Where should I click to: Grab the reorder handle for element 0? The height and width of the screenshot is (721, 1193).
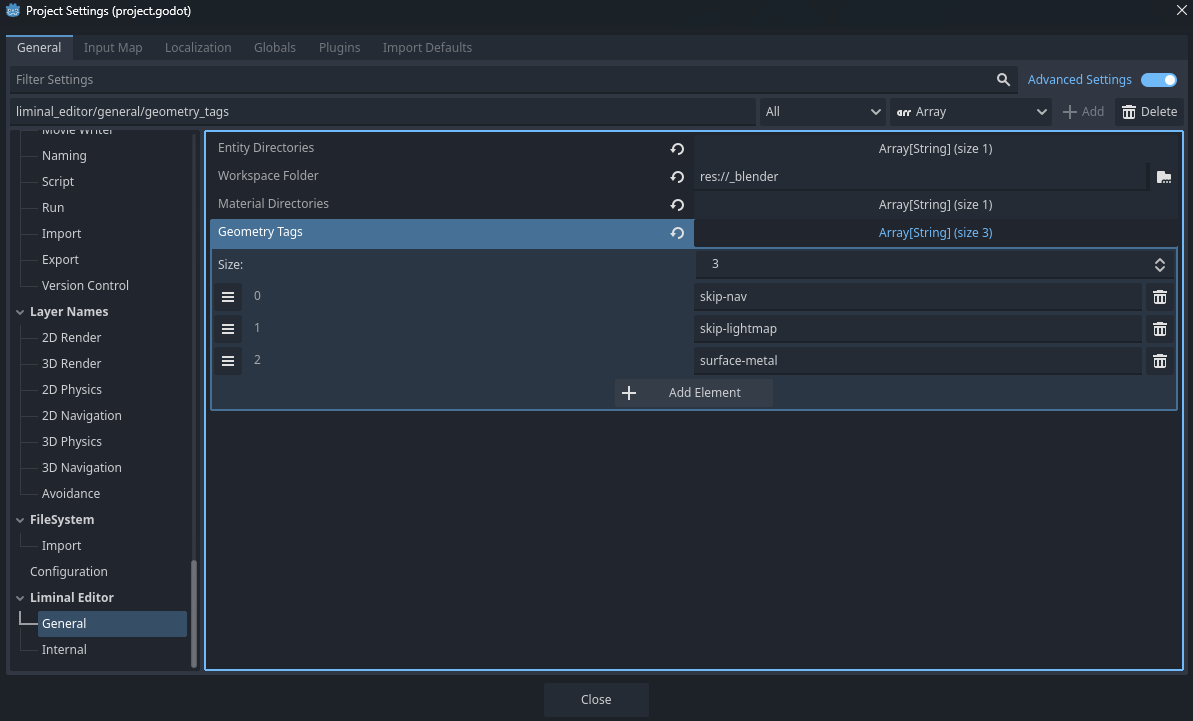click(227, 297)
